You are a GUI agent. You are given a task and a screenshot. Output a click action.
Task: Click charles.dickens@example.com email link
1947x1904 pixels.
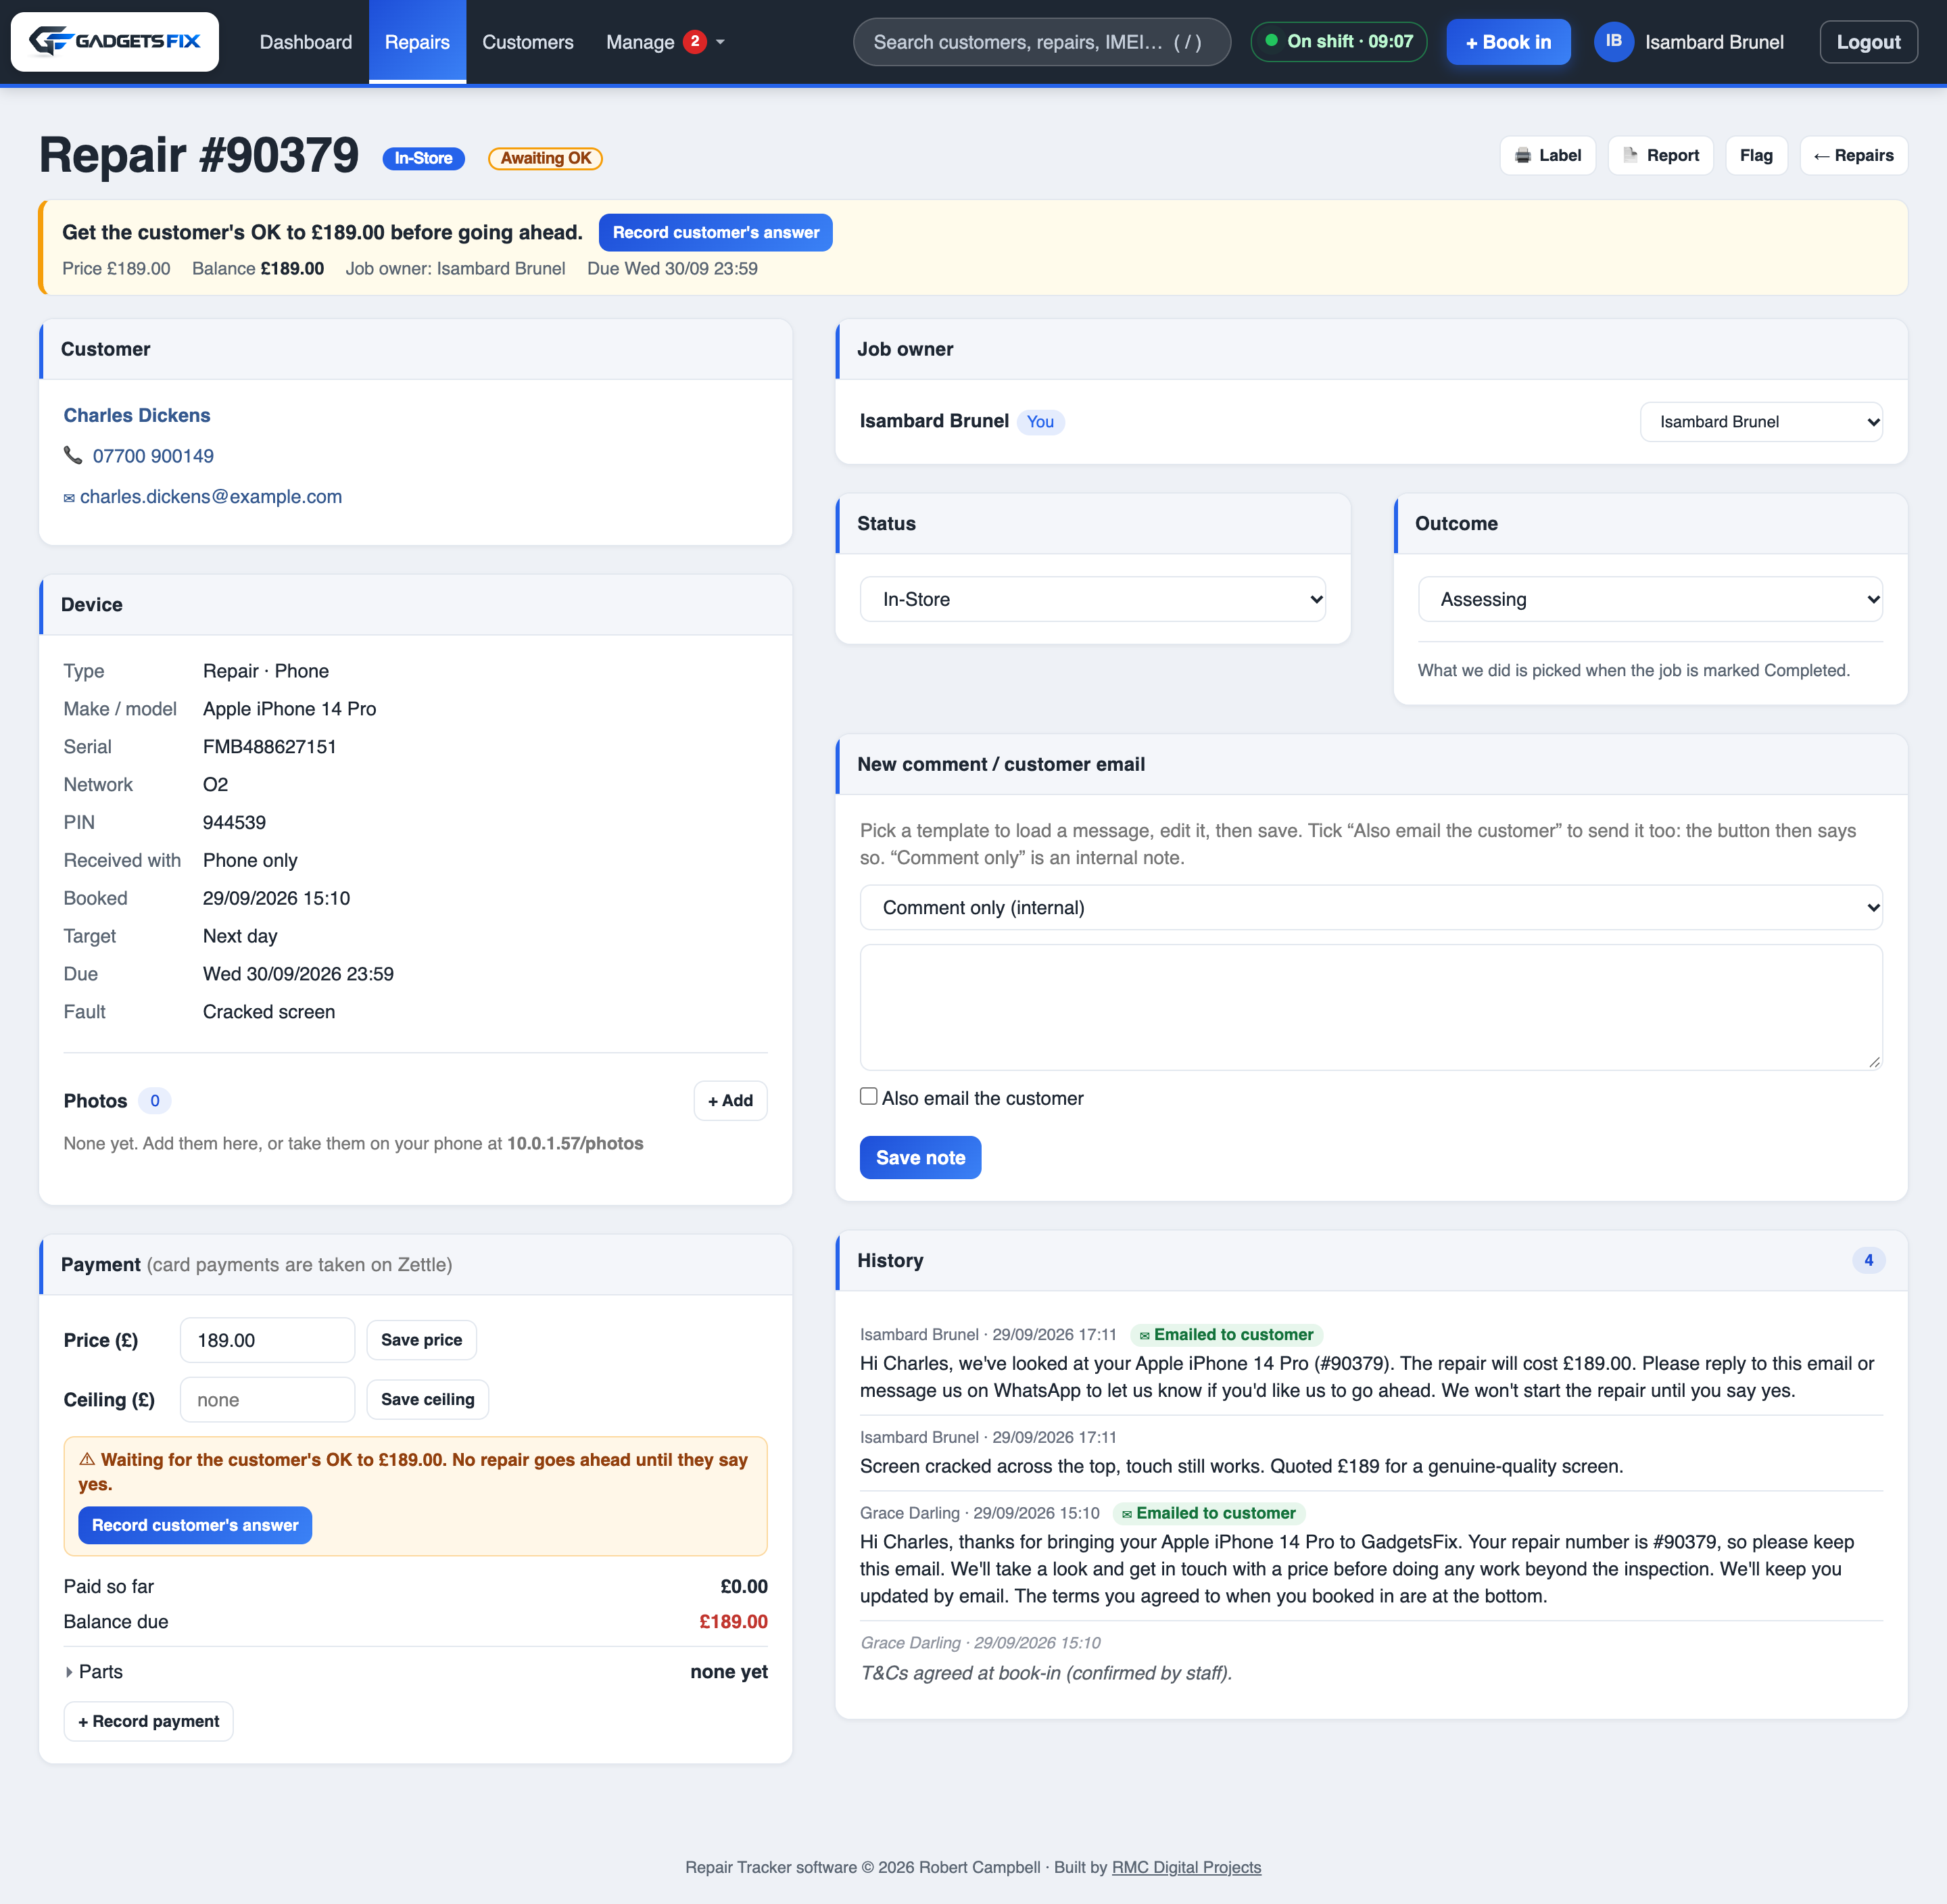pyautogui.click(x=211, y=497)
